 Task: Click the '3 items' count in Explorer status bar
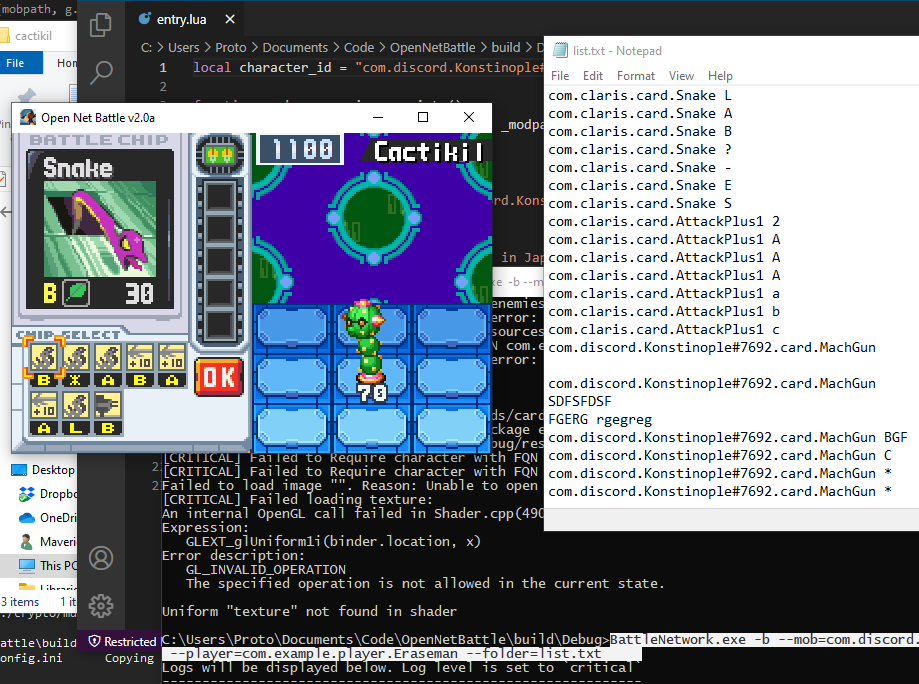20,602
